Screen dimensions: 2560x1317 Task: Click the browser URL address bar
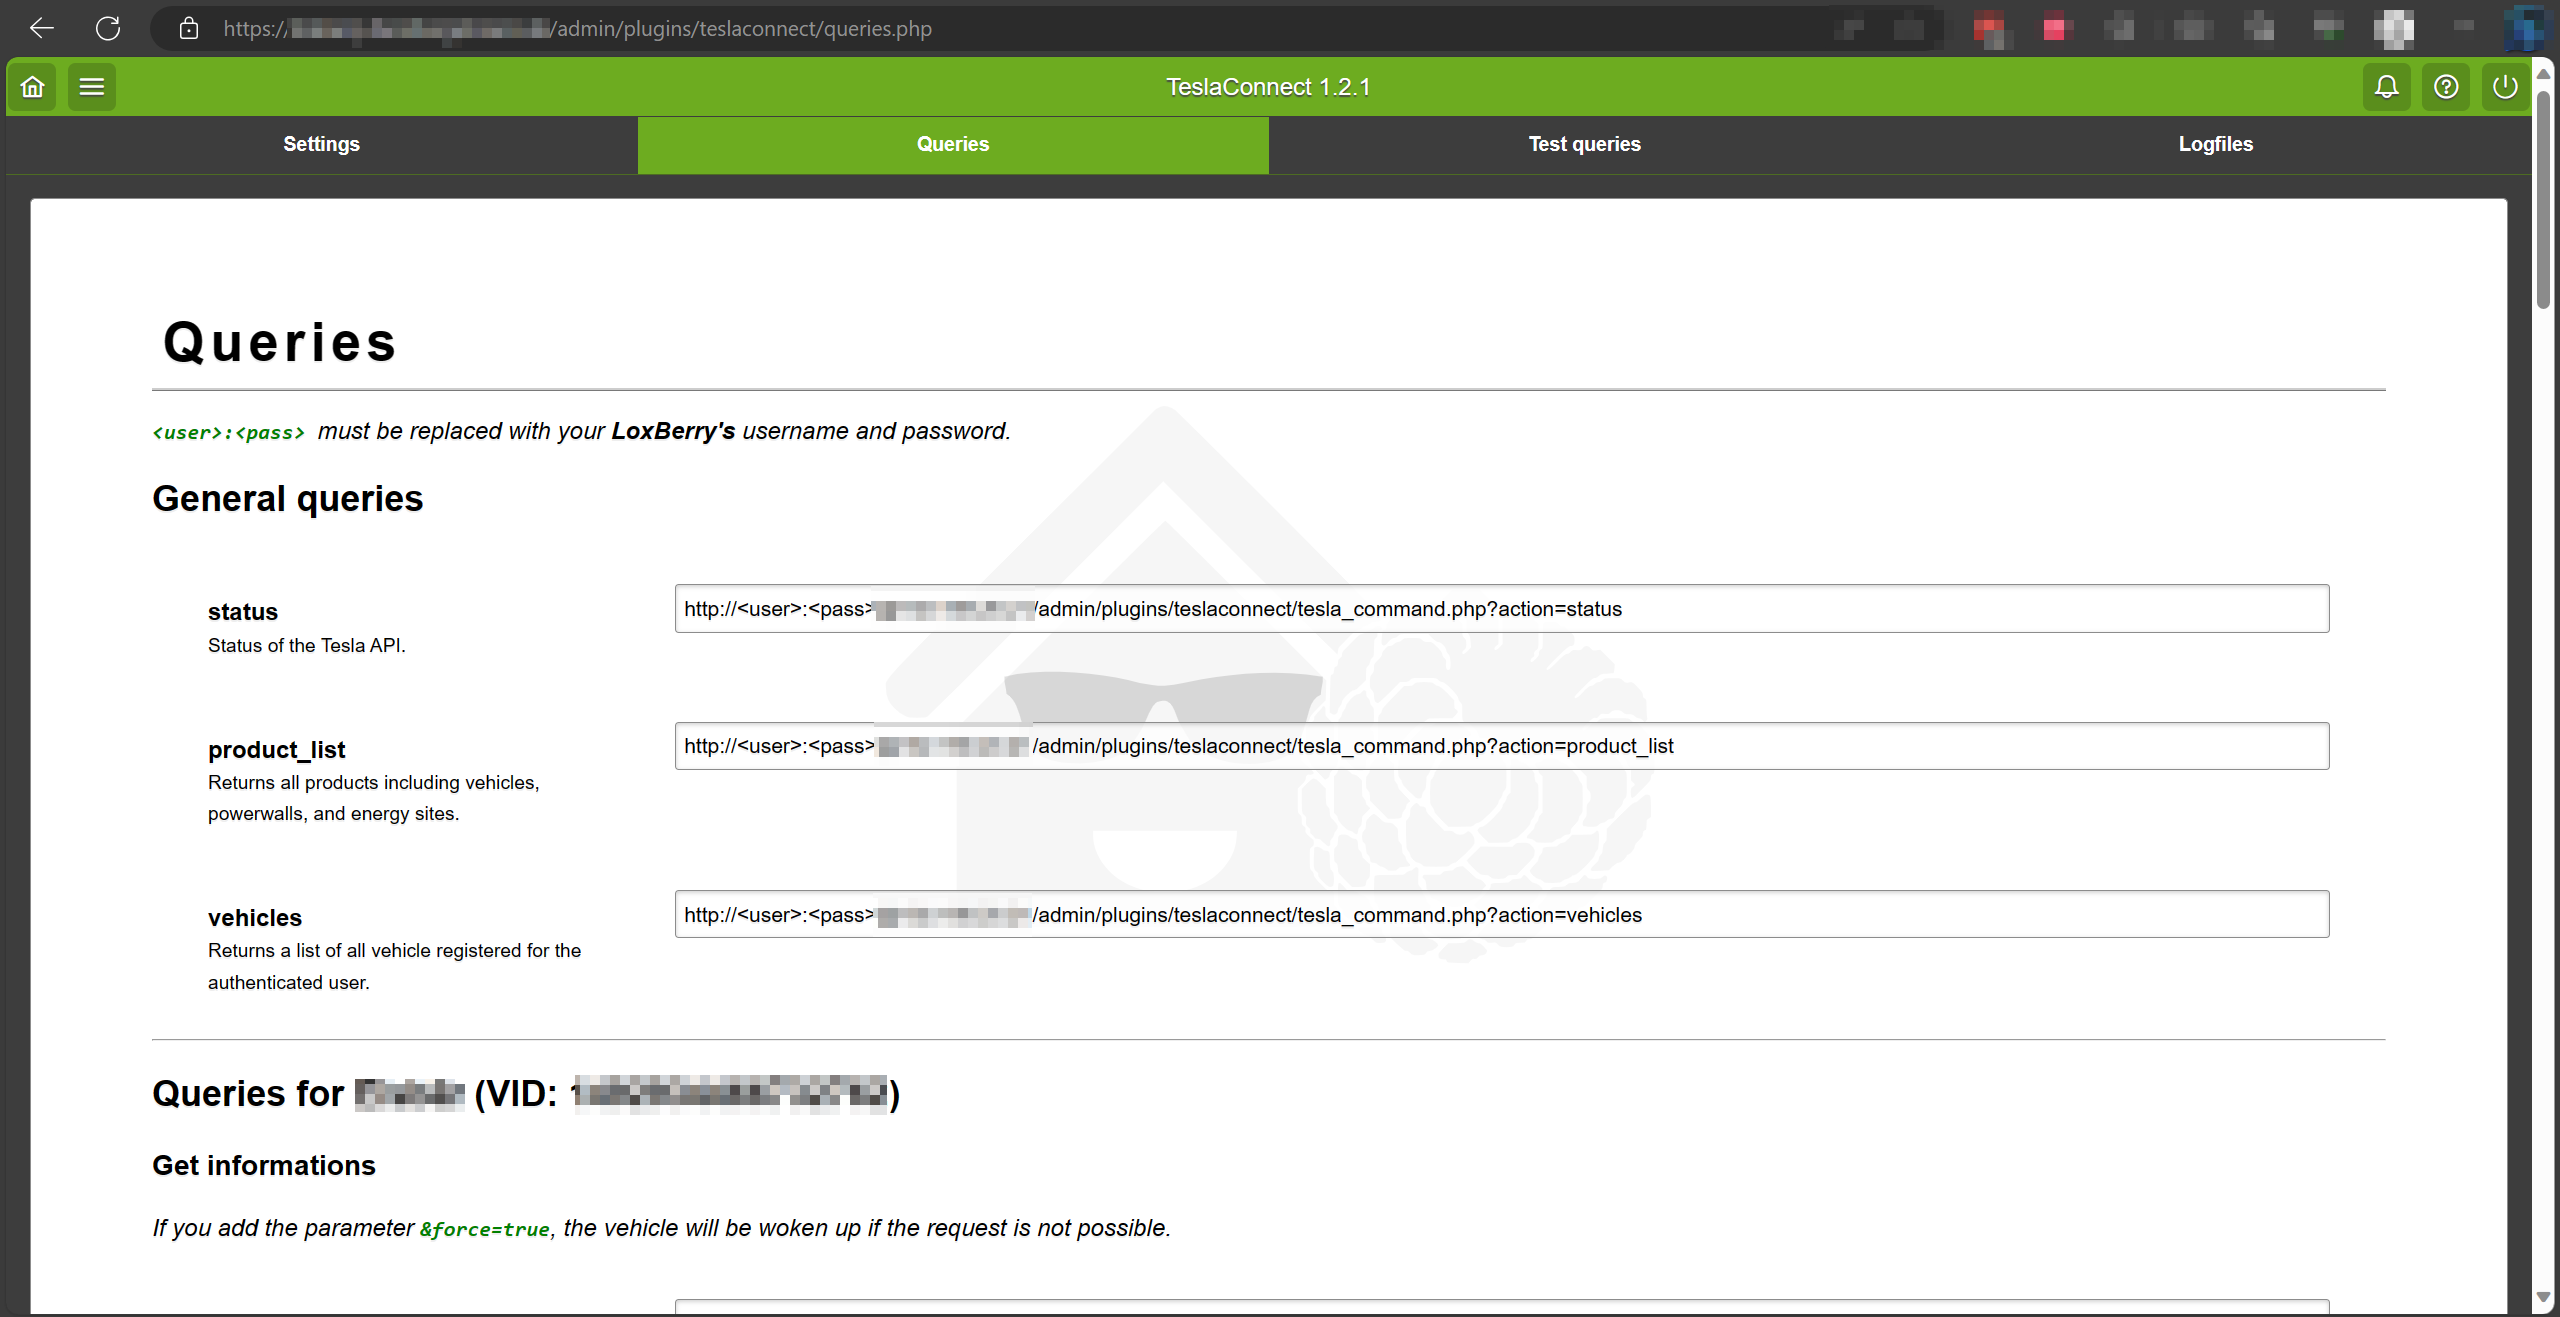click(x=1000, y=28)
